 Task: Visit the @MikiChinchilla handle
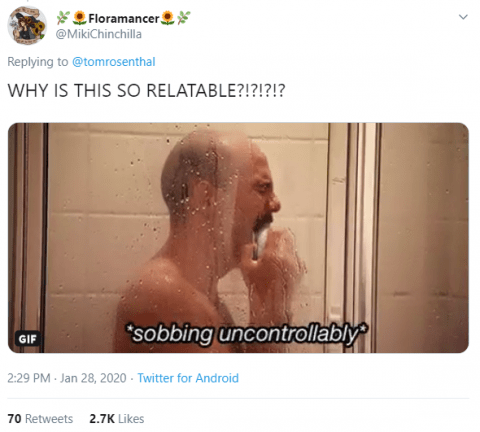[99, 34]
